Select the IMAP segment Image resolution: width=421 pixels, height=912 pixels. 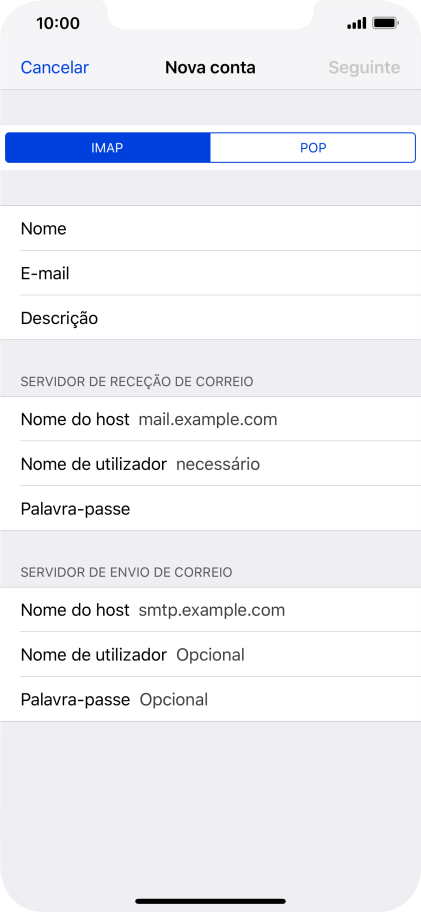tap(108, 148)
